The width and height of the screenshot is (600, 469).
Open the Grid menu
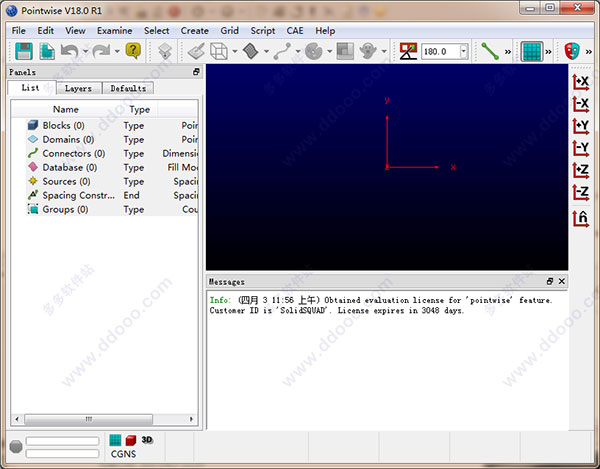(229, 31)
